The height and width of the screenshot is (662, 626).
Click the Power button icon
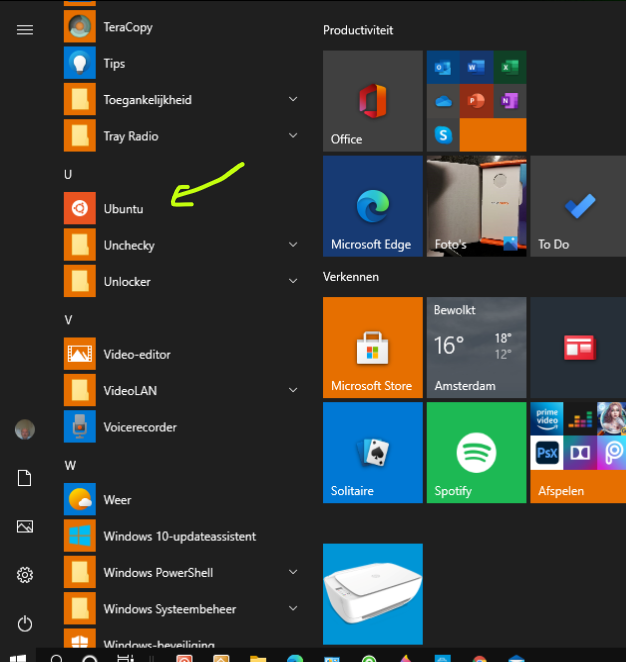25,623
